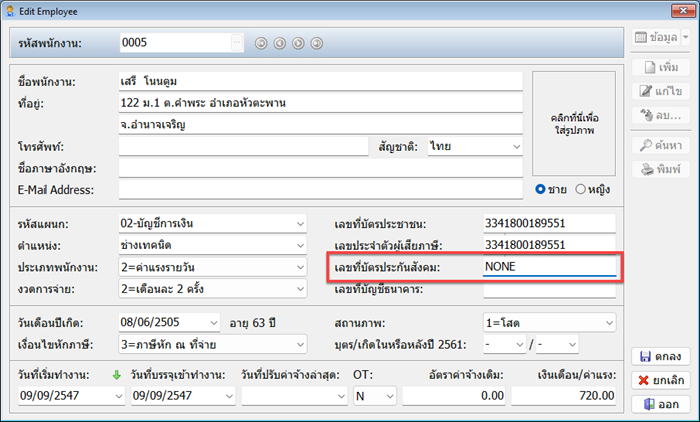Go to the next employee record
700x422 pixels.
[298, 43]
